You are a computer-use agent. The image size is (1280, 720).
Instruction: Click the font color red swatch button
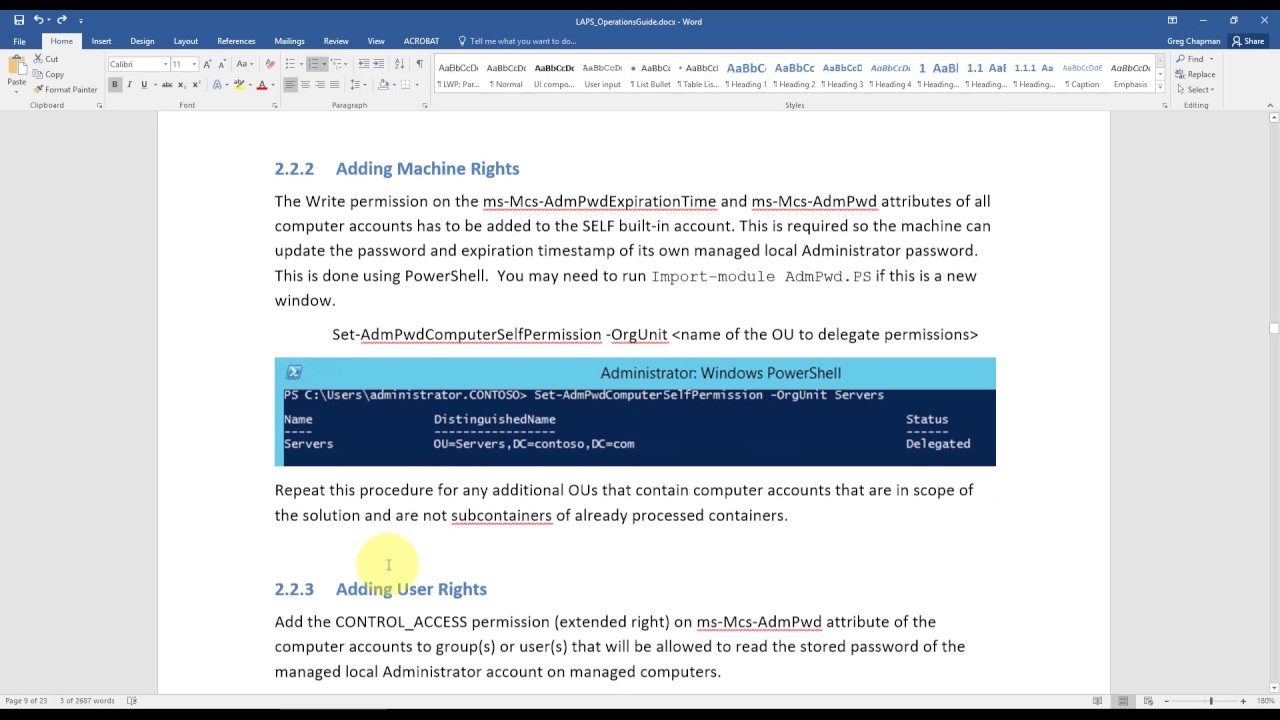[262, 85]
